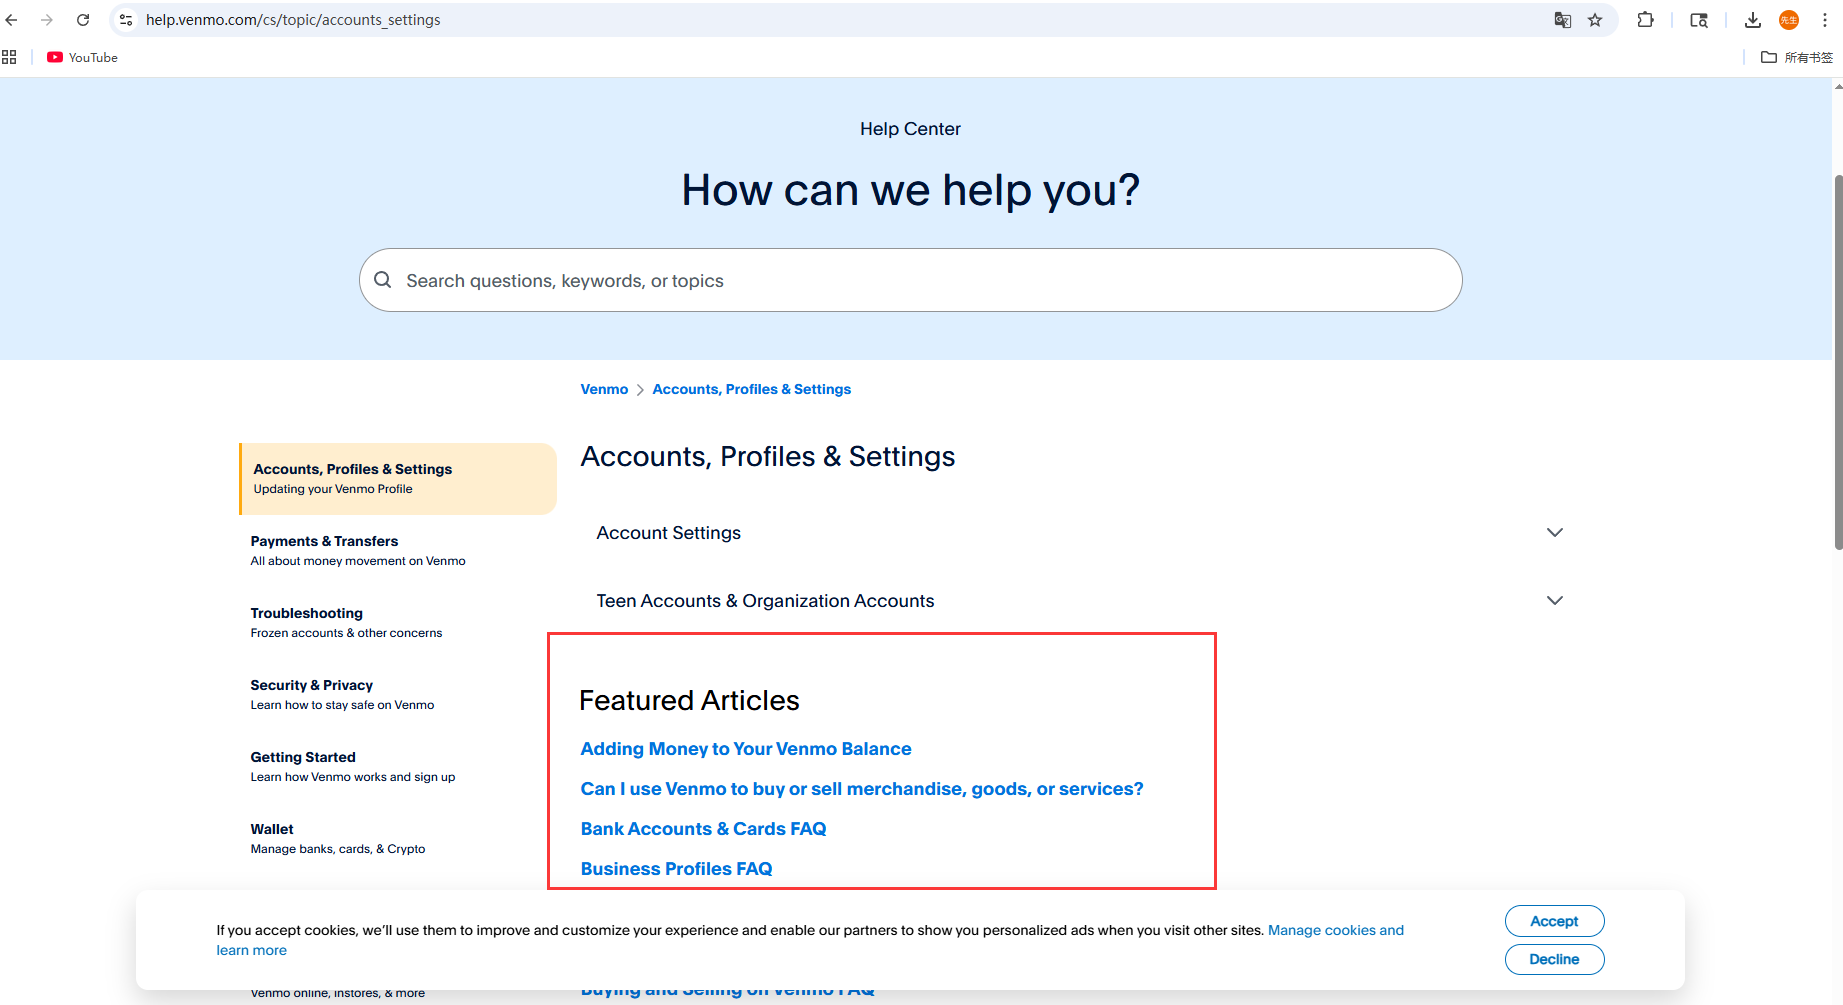Accept cookies in the banner

click(1554, 921)
